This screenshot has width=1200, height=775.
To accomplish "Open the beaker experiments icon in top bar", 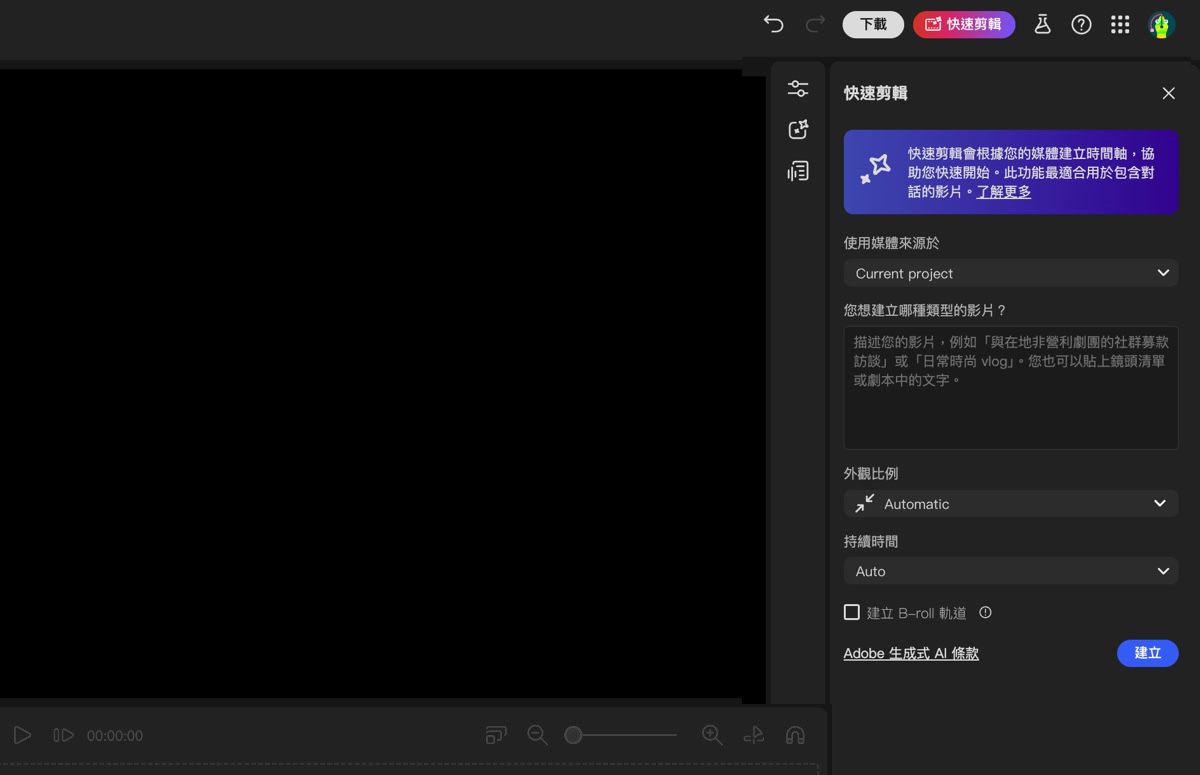I will point(1042,24).
